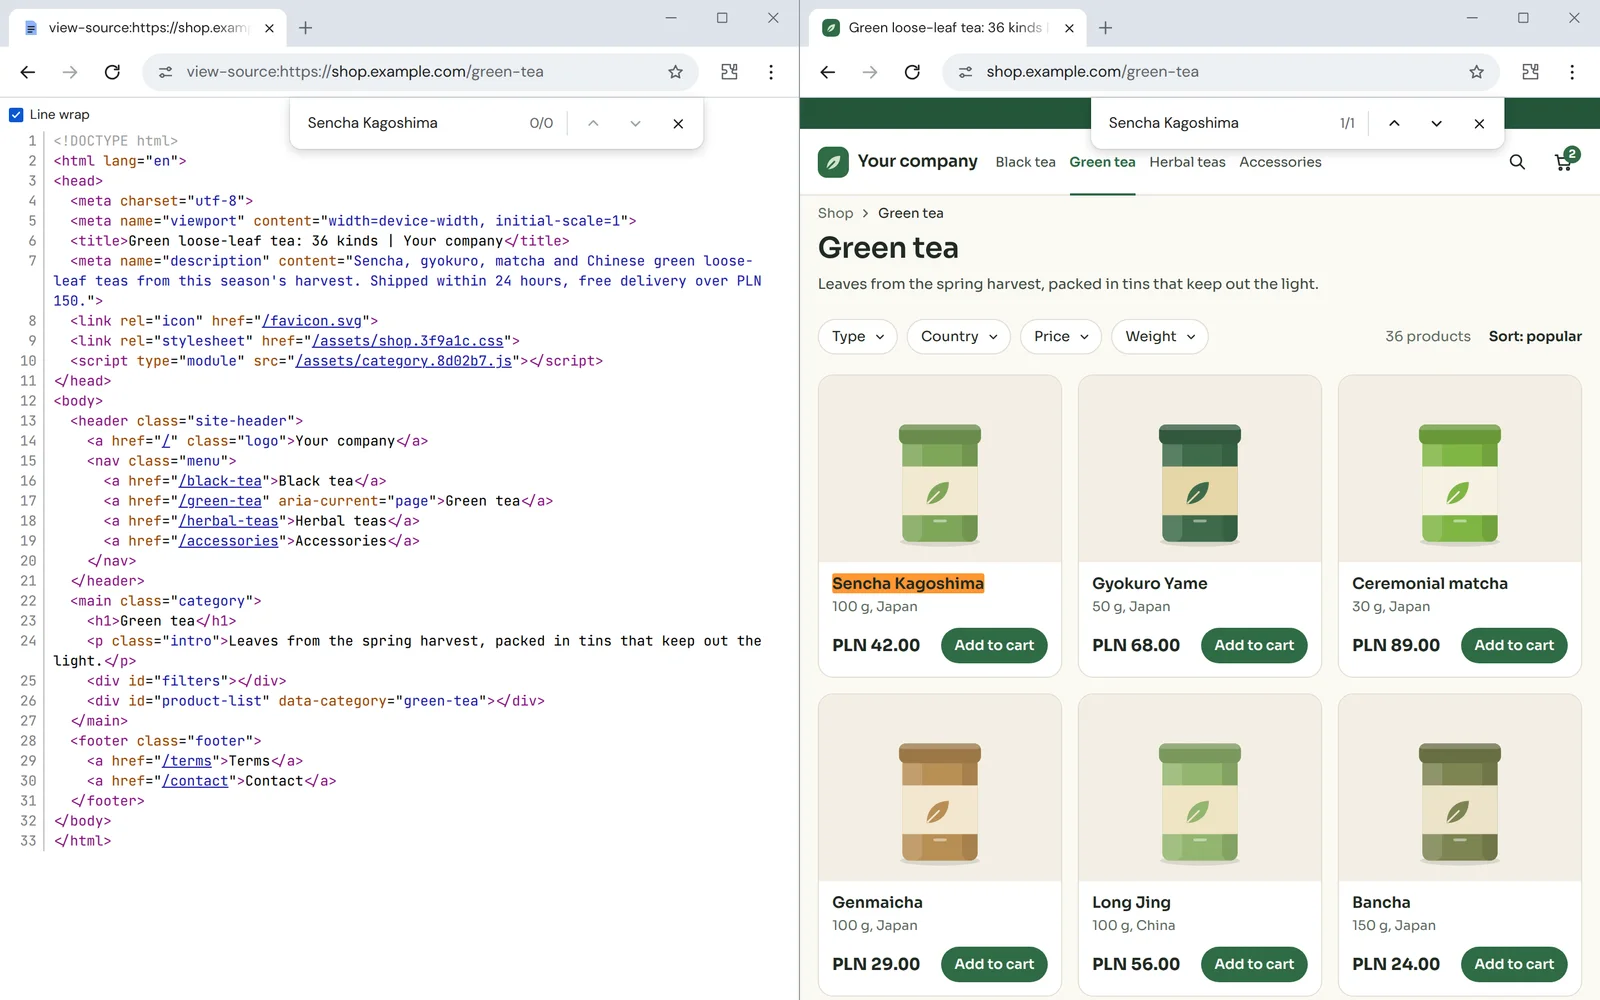Screen dimensions: 1600x1000
Task: Click the Shop breadcrumb link
Action: pos(835,213)
